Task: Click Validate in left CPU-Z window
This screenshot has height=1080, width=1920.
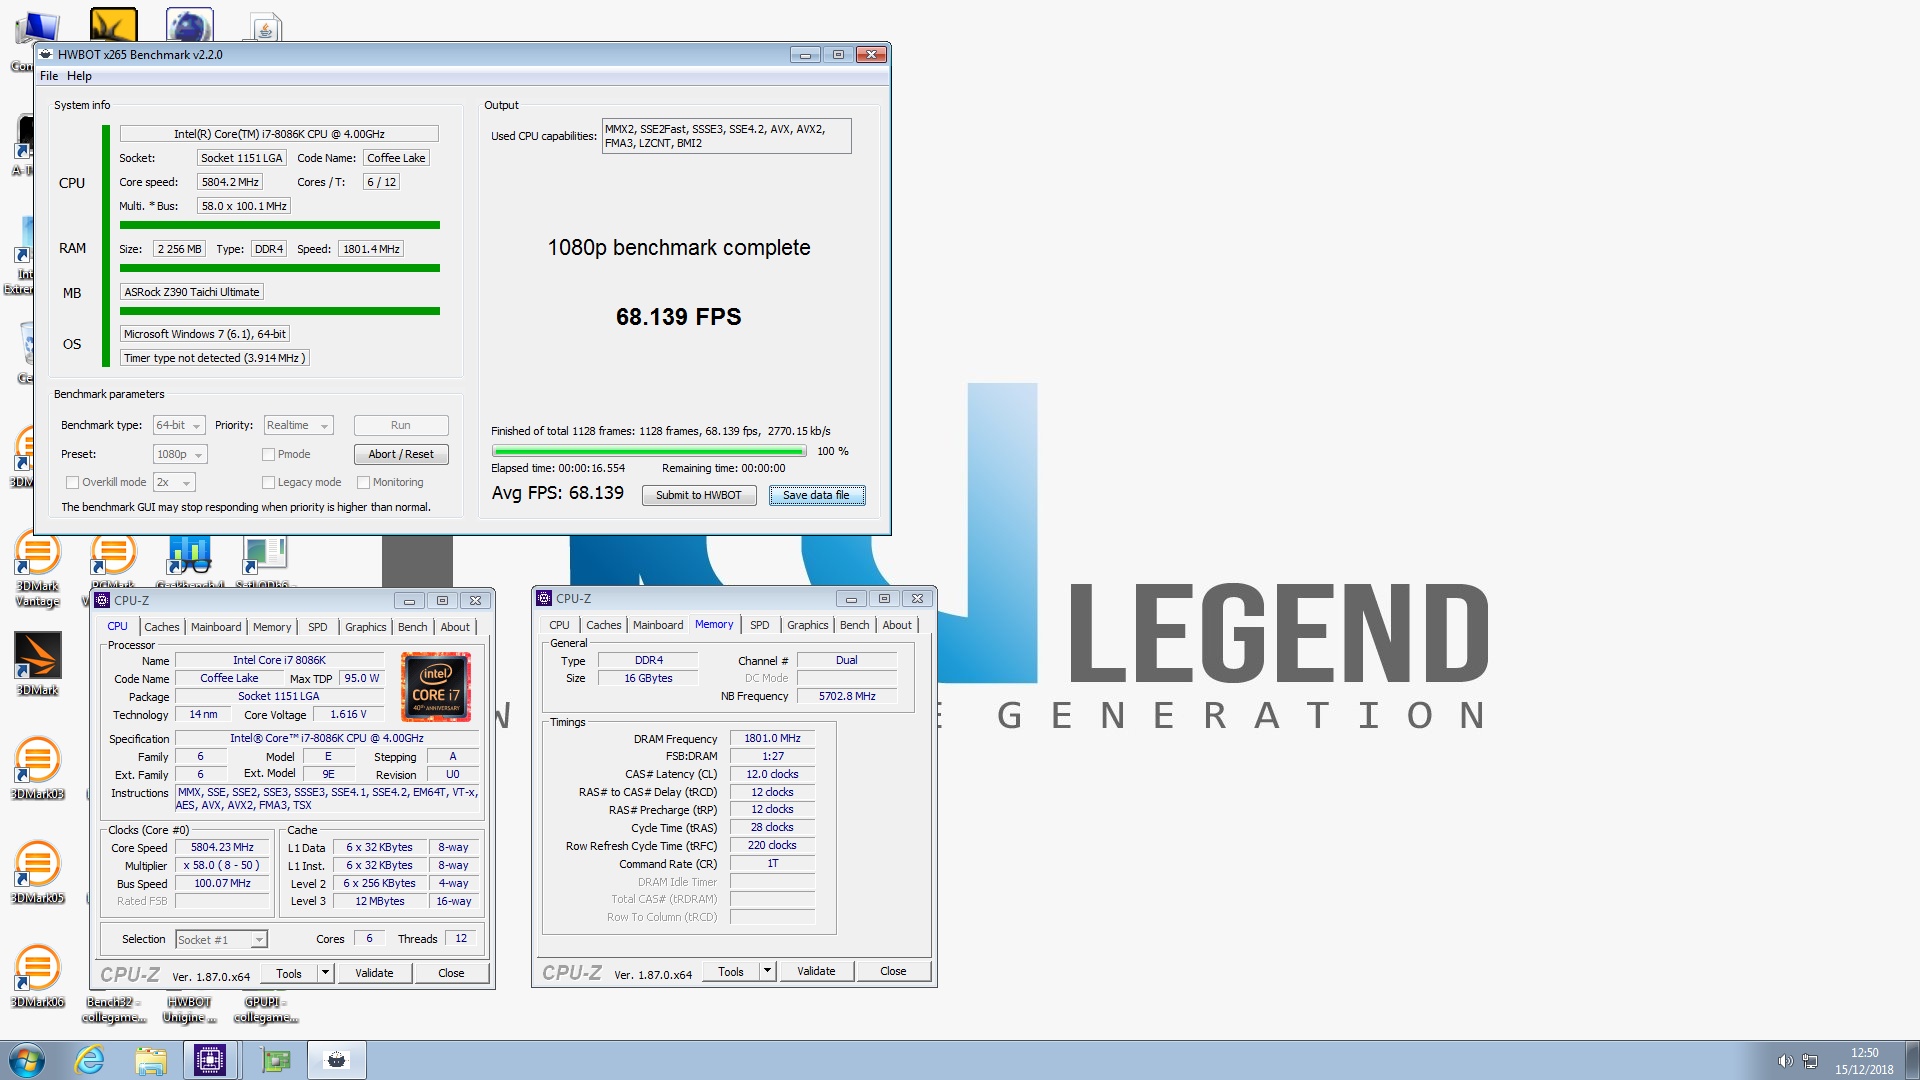Action: coord(374,973)
